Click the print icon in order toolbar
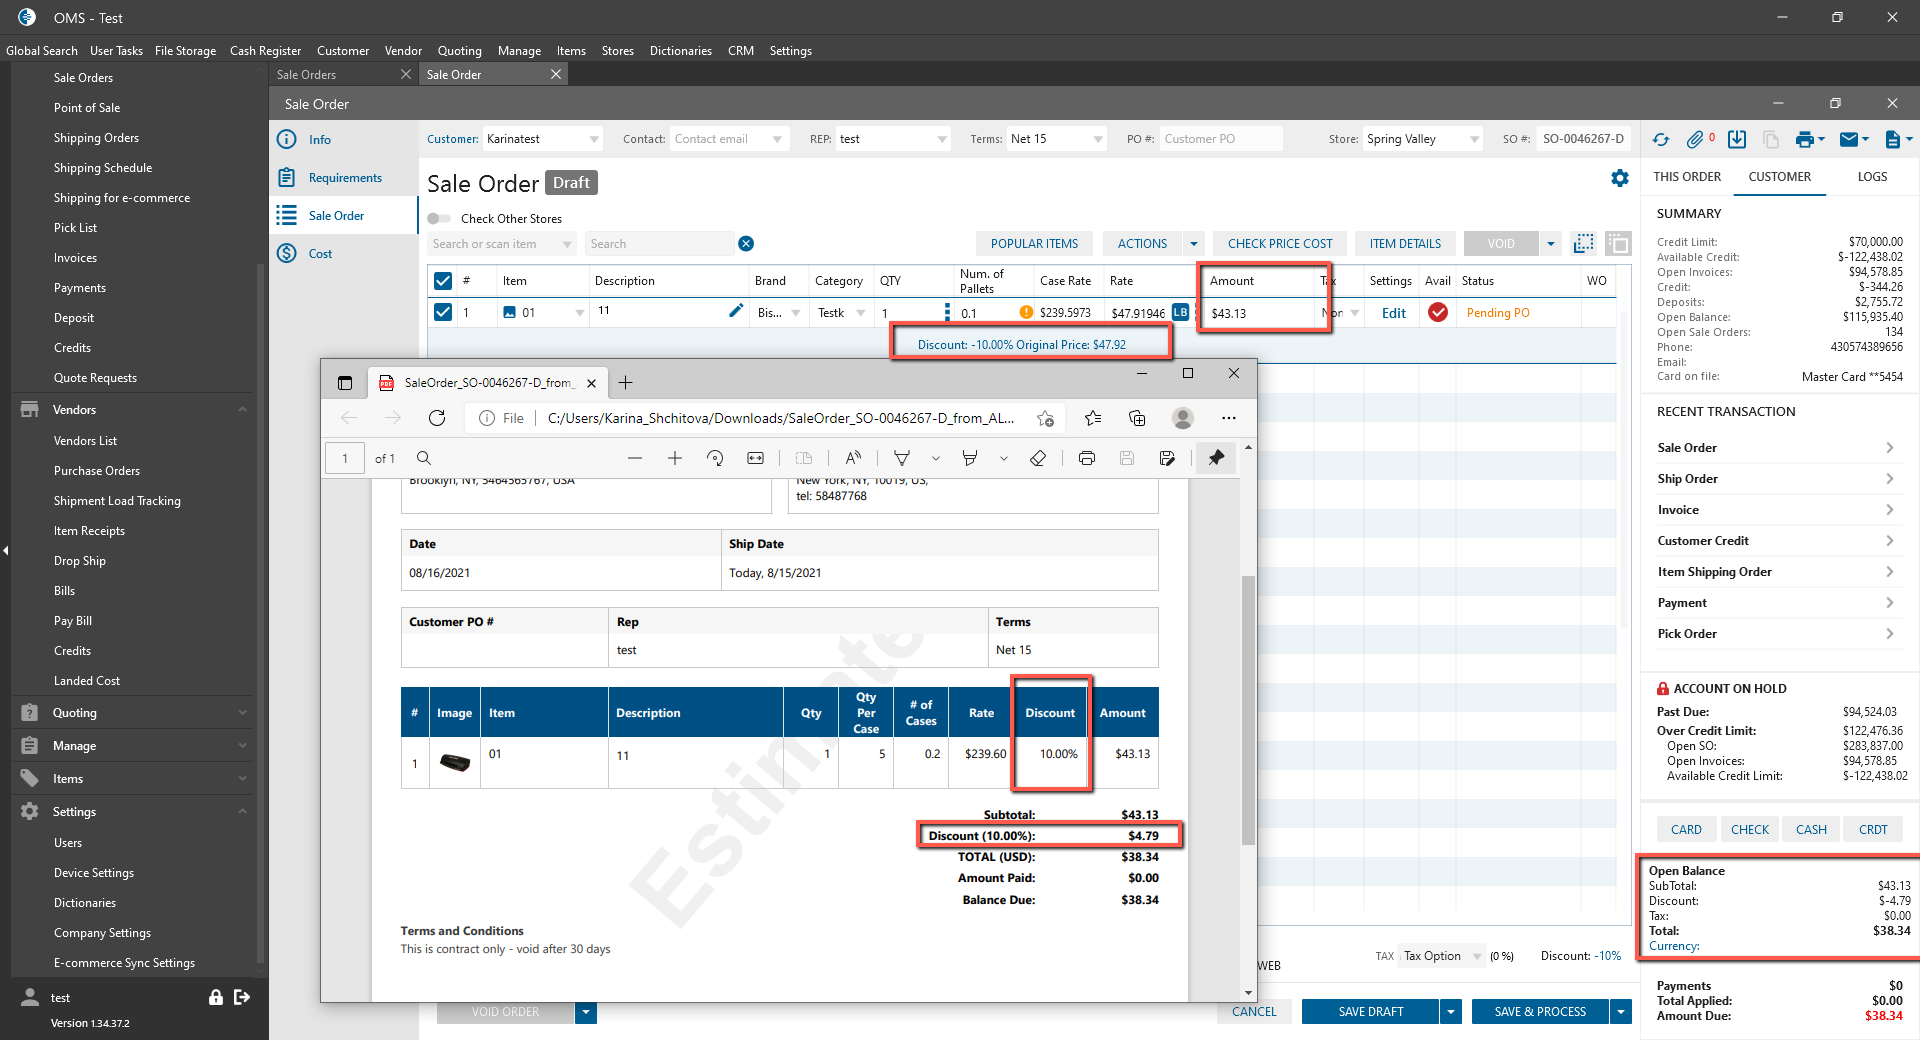 pos(1804,140)
